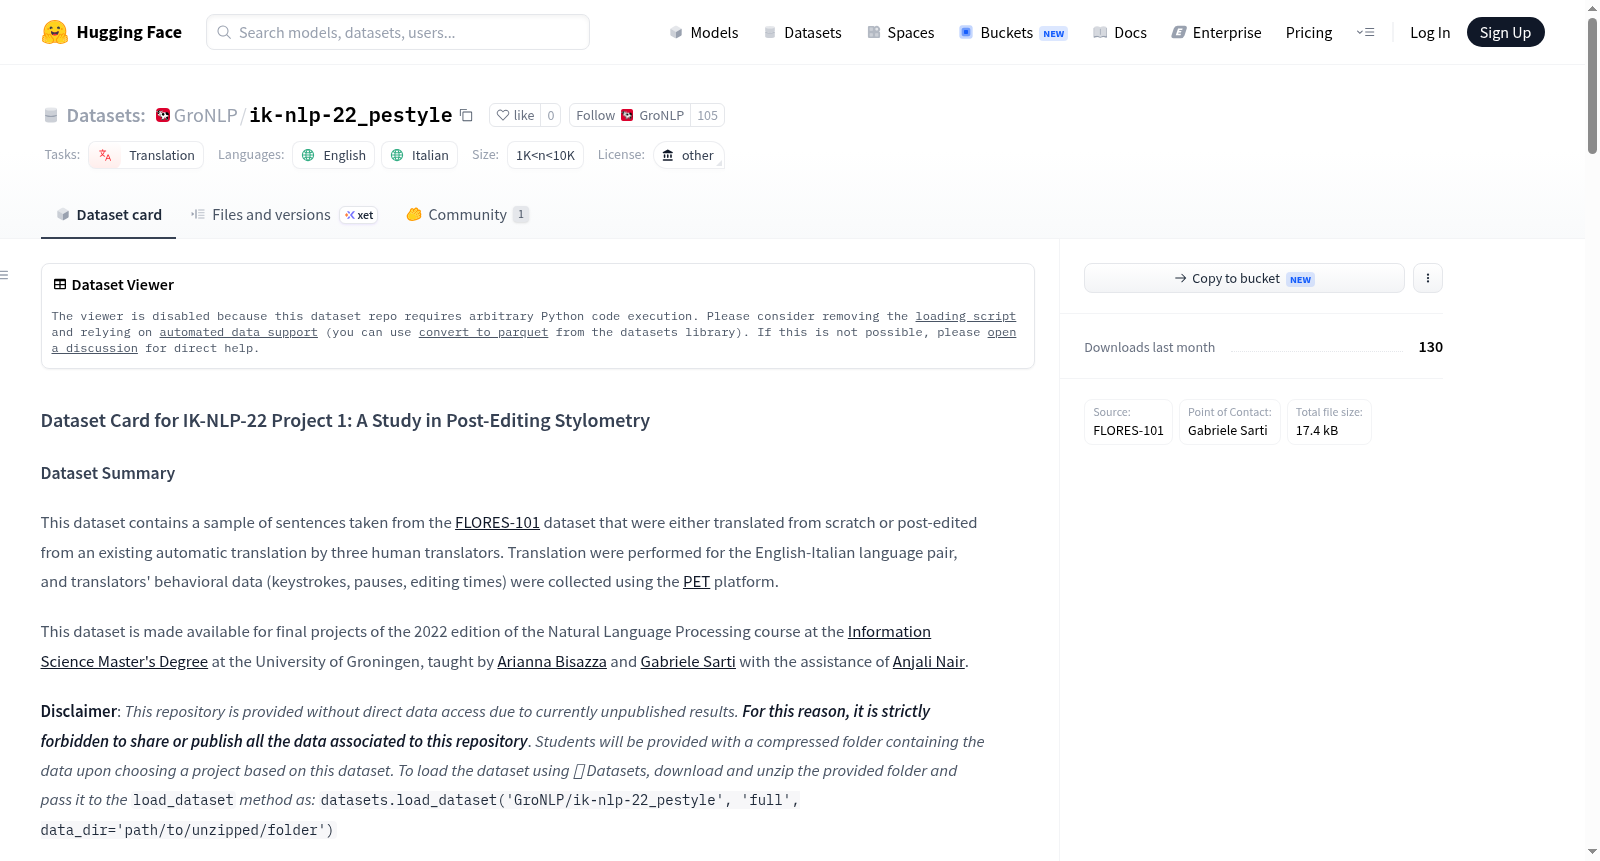Click the 'Dataset Summary' heading
This screenshot has height=861, width=1600.
click(108, 473)
